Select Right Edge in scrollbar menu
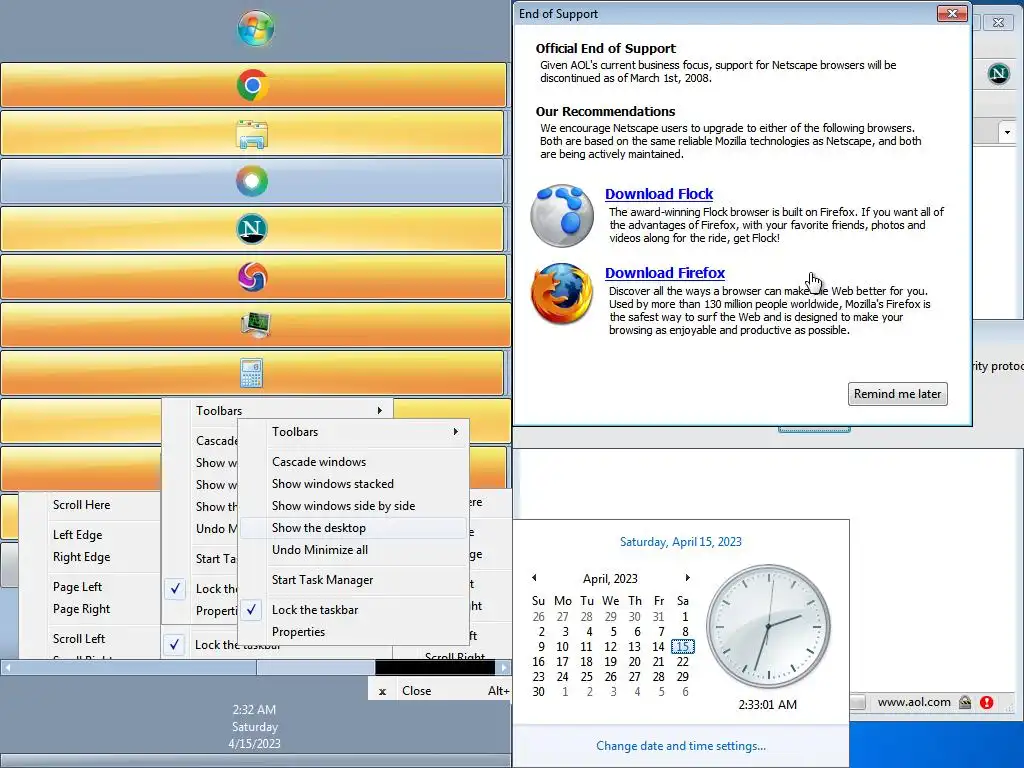Screen dimensions: 1024x768 (x=90, y=557)
